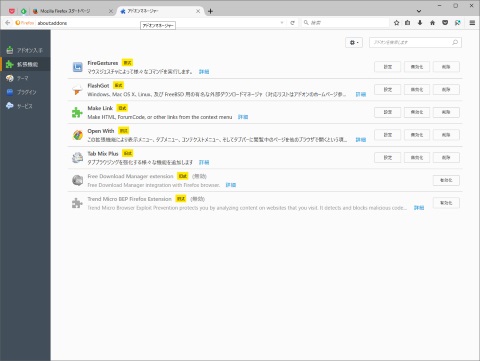Go back with the back arrow

pos(7,23)
